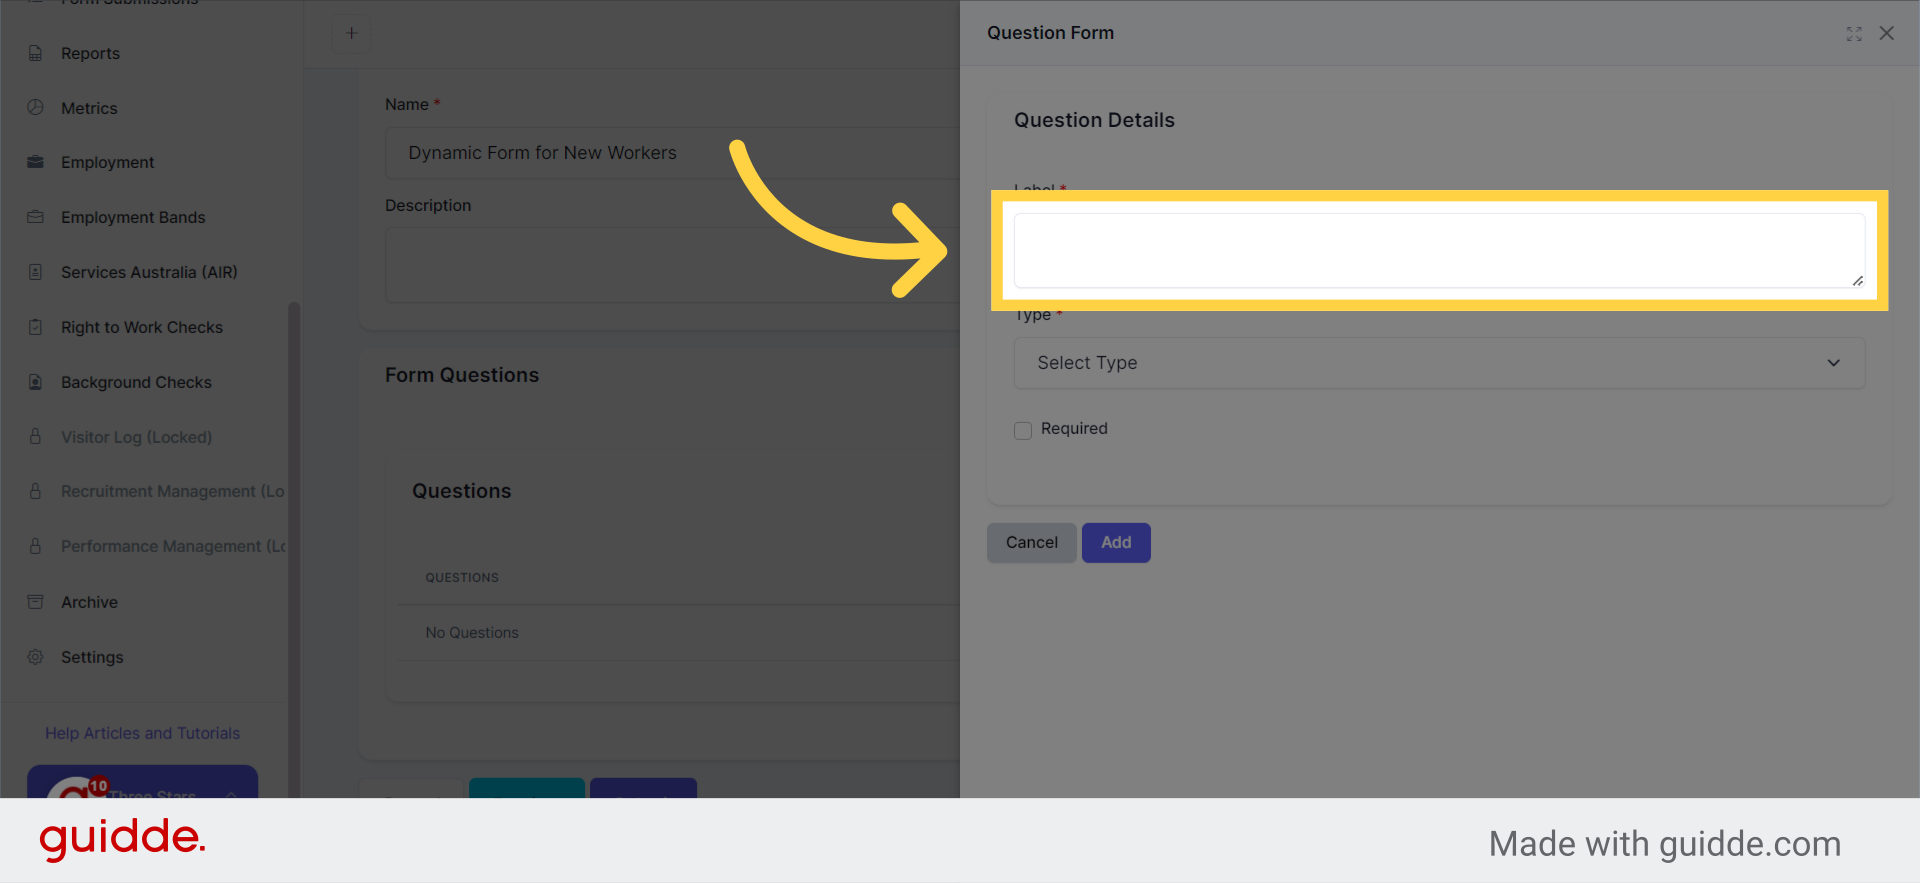The height and width of the screenshot is (883, 1920).
Task: Go to Employment section
Action: pyautogui.click(x=107, y=162)
